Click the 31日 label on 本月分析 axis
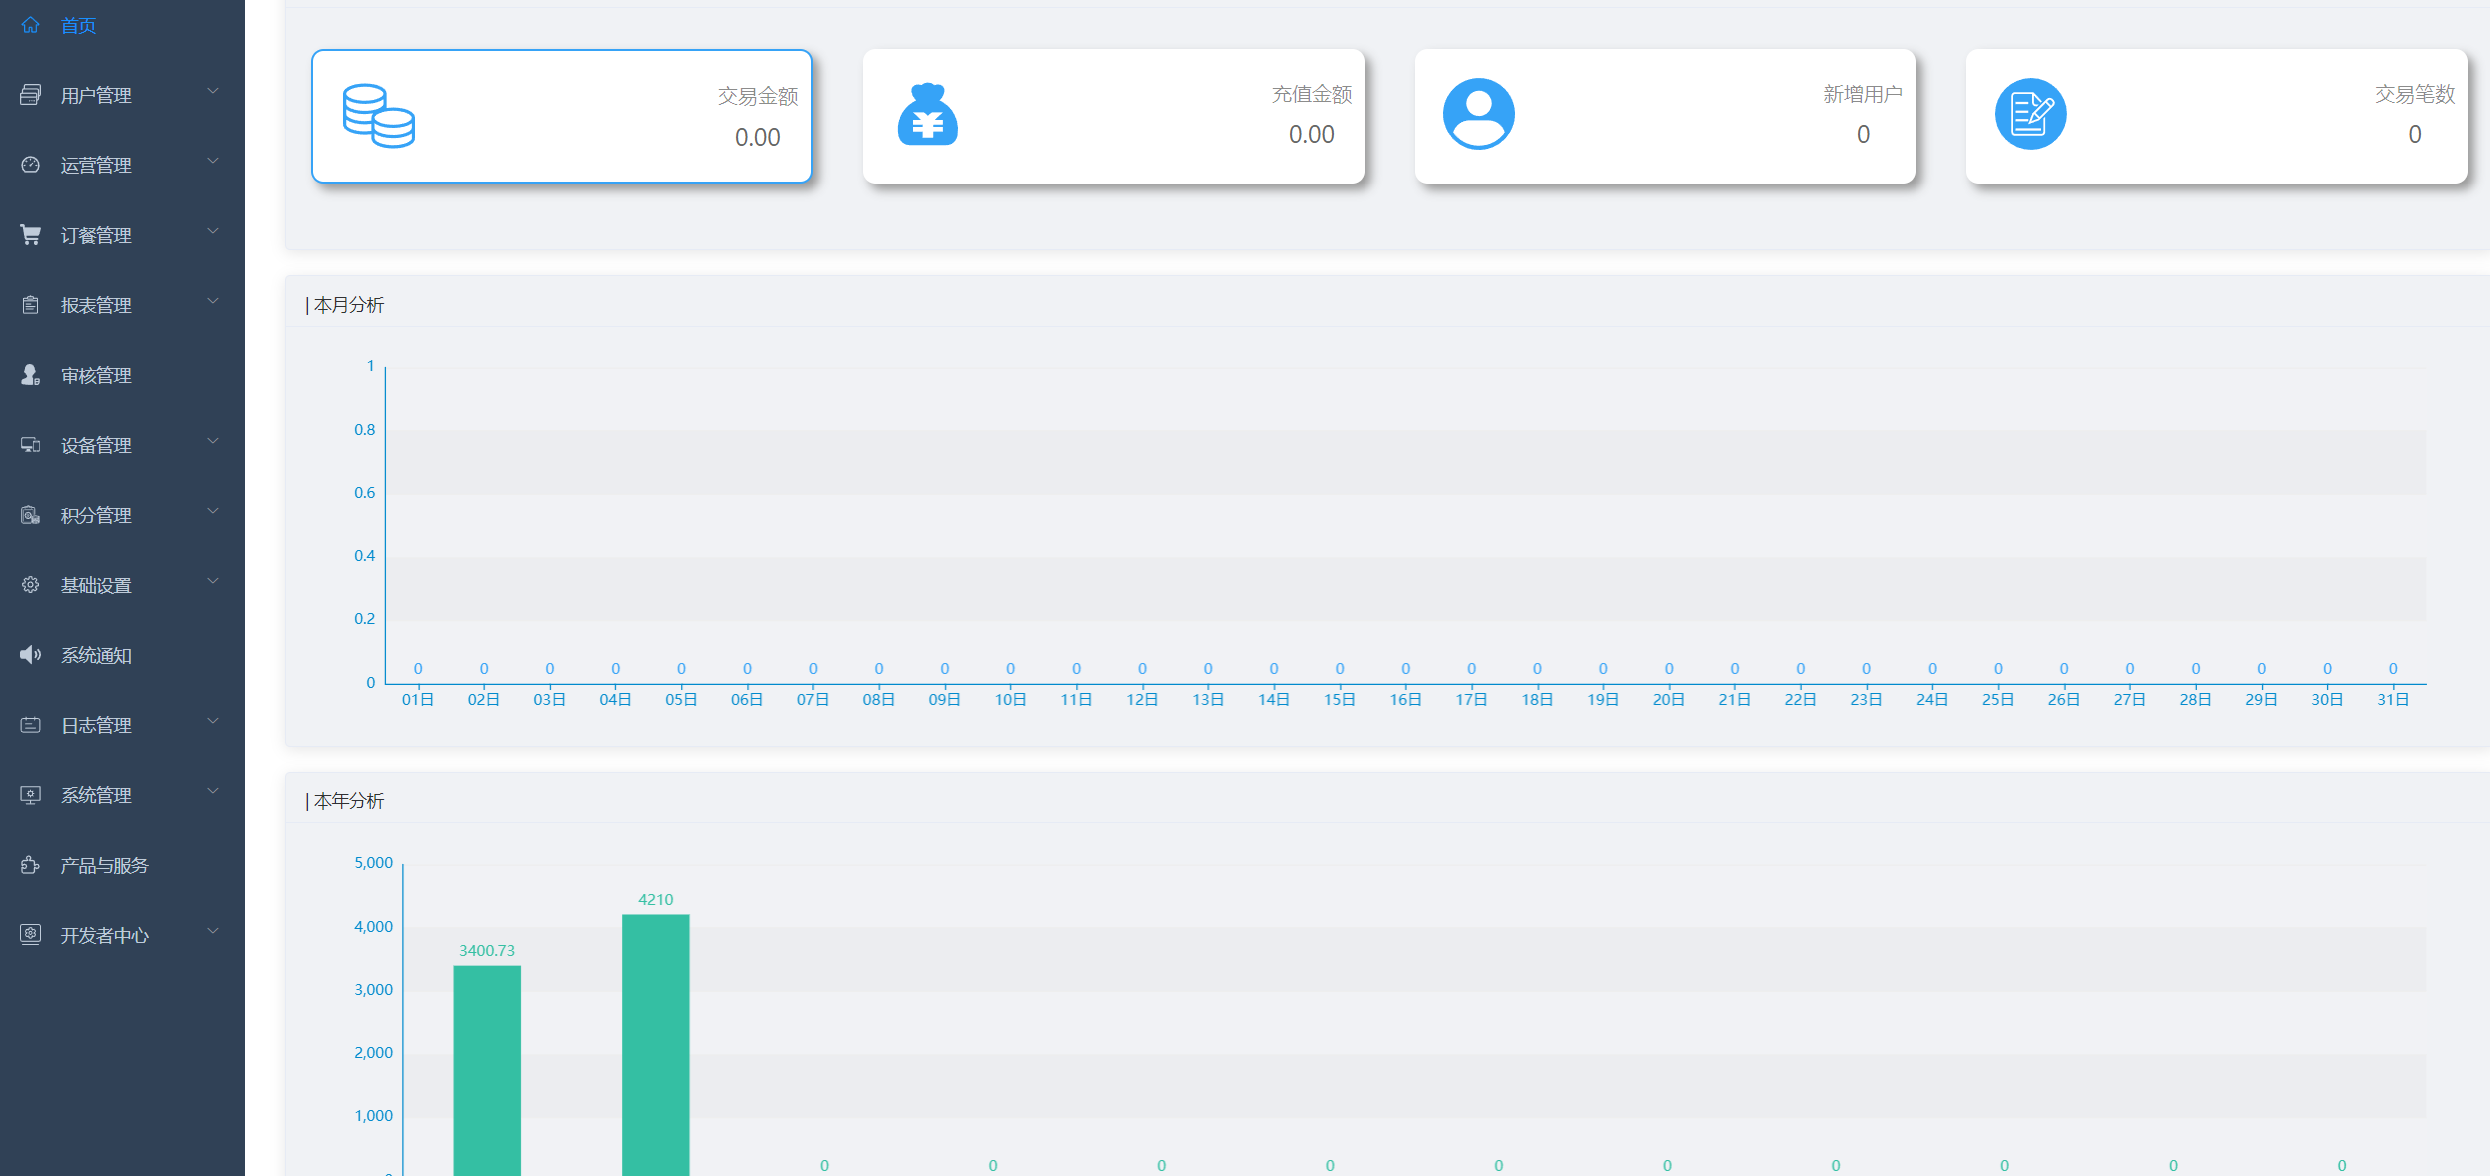2490x1176 pixels. [2393, 699]
